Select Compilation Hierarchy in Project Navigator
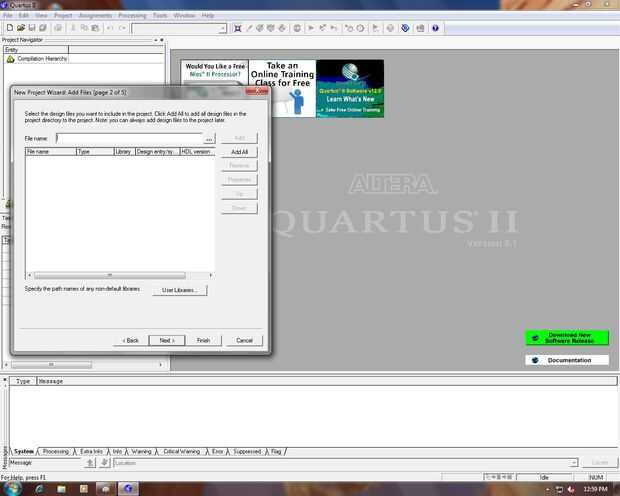The width and height of the screenshot is (620, 496). pyautogui.click(x=42, y=59)
